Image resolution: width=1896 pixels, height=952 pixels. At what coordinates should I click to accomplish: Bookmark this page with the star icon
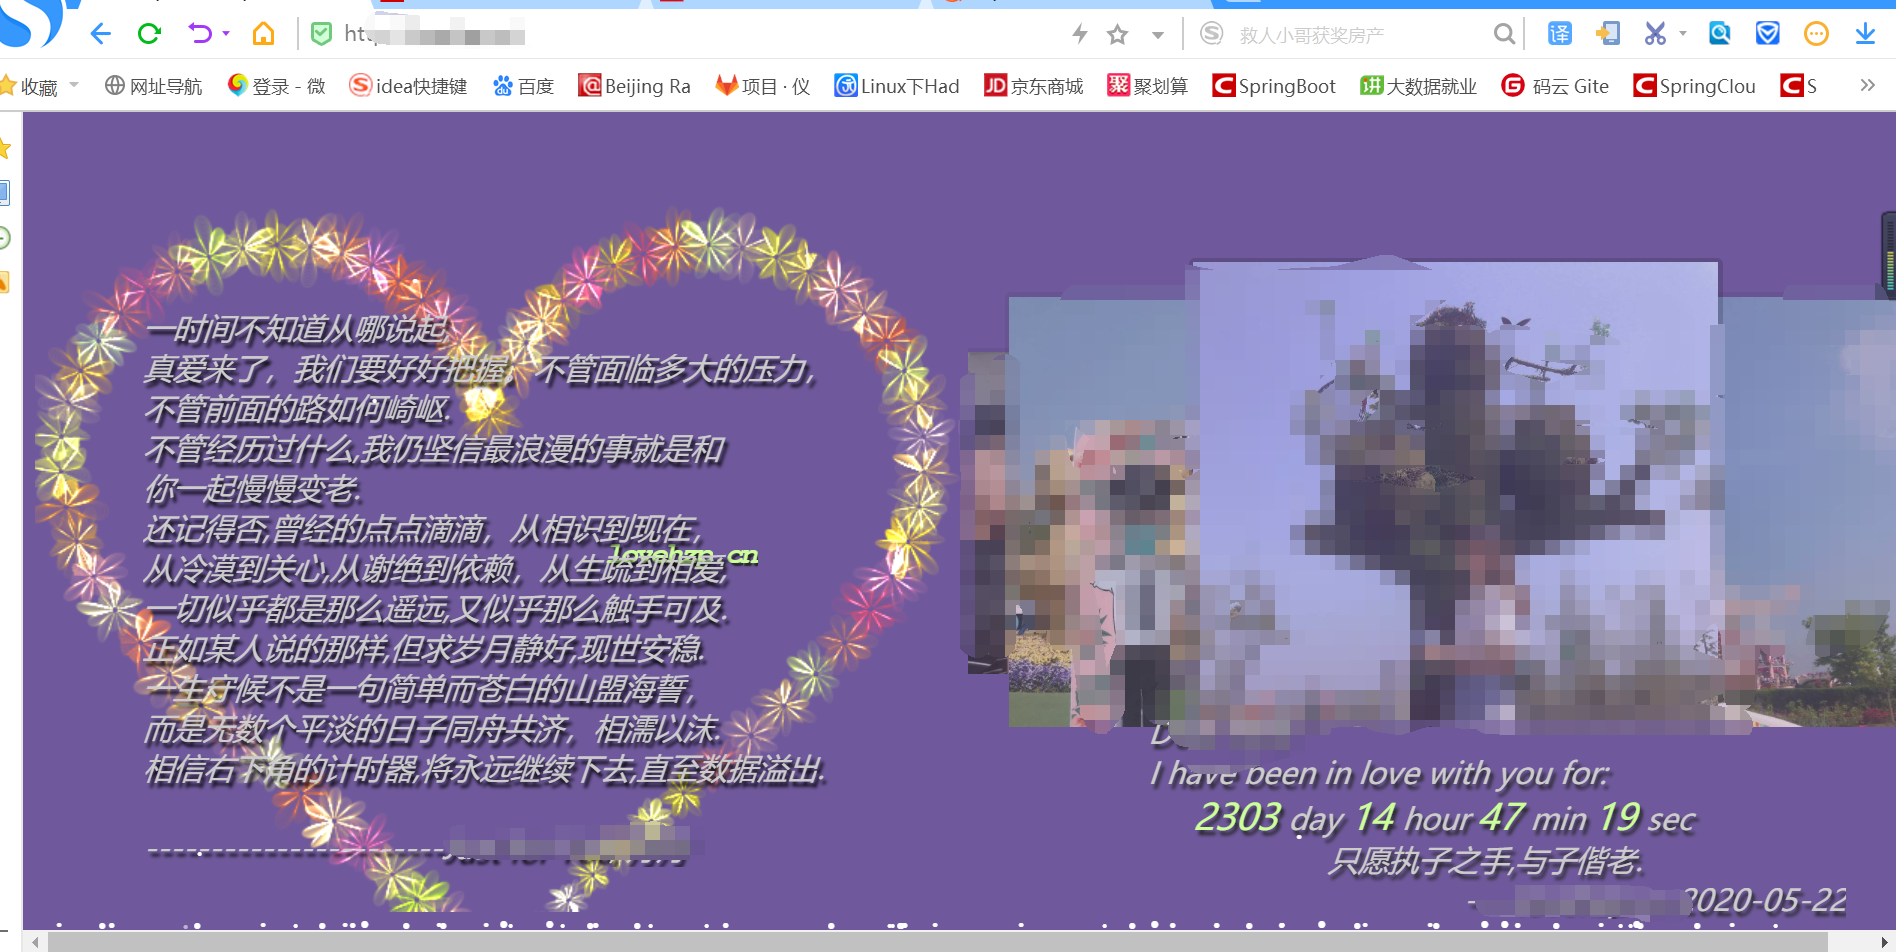point(1118,34)
